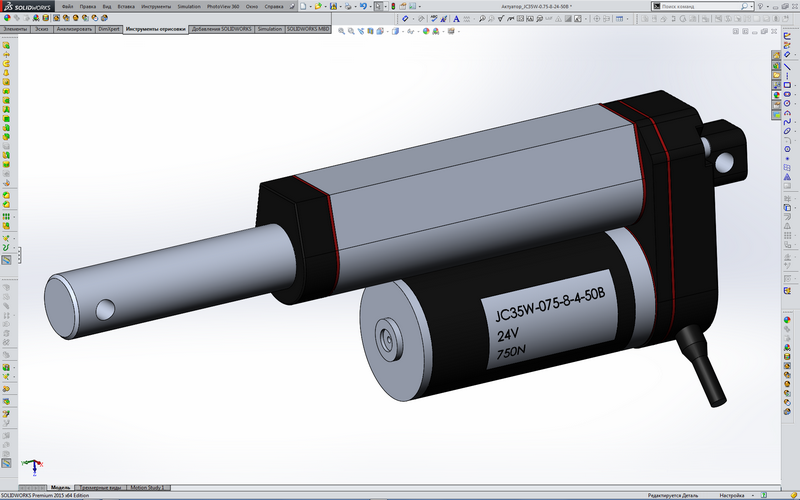Switch to the Эскиз tab
This screenshot has height=500, width=800.
tap(41, 30)
